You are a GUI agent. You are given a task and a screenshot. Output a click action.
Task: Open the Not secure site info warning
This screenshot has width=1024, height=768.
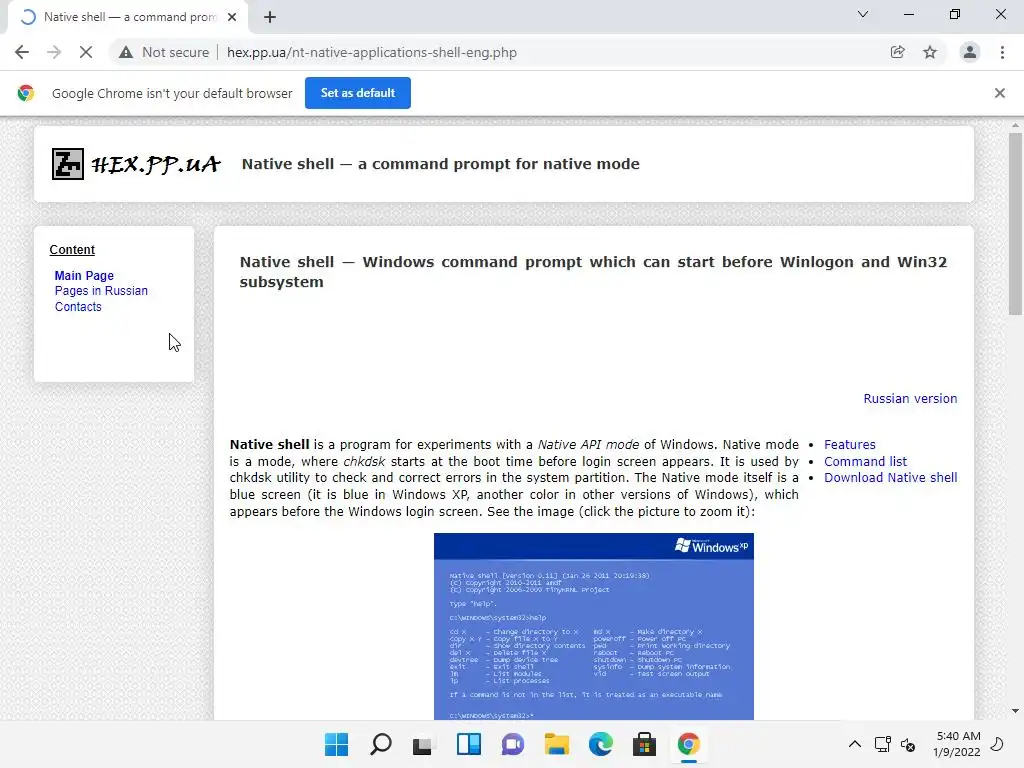[x=164, y=52]
